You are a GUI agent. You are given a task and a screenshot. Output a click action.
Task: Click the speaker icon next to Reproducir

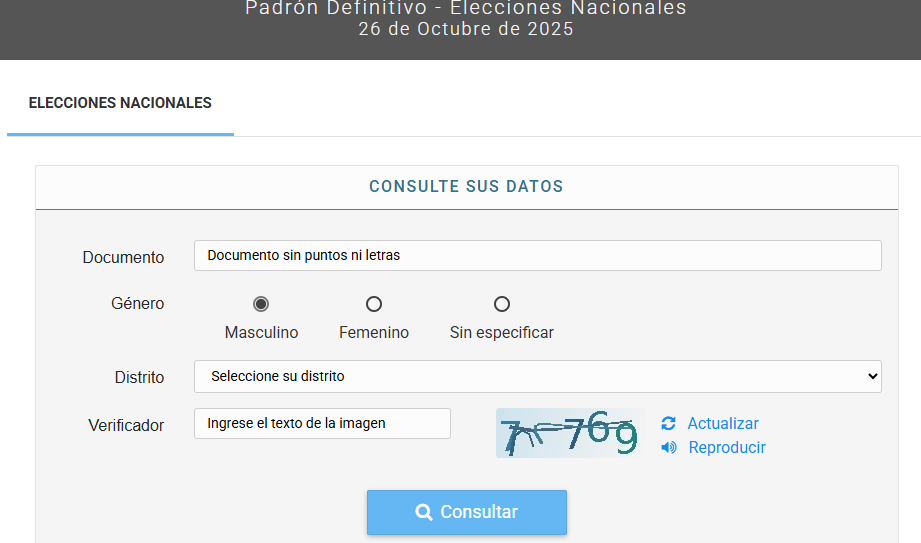(668, 448)
